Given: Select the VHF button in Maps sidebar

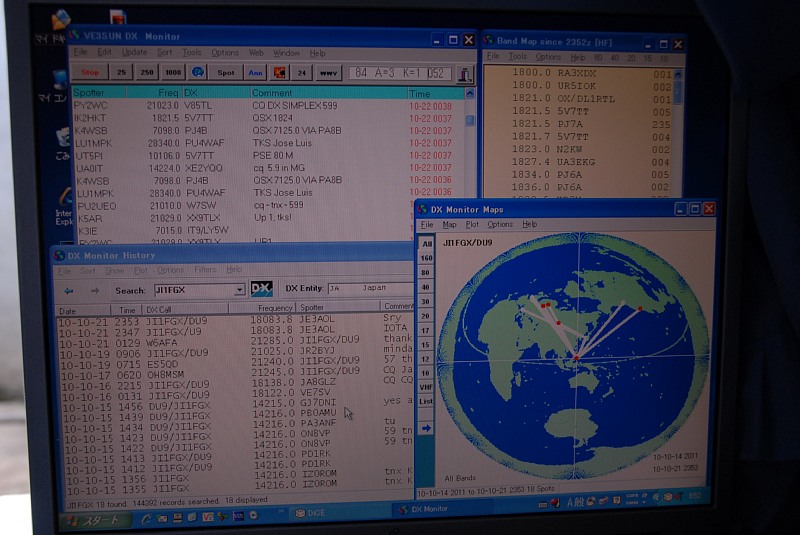Looking at the screenshot, I should tap(426, 387).
